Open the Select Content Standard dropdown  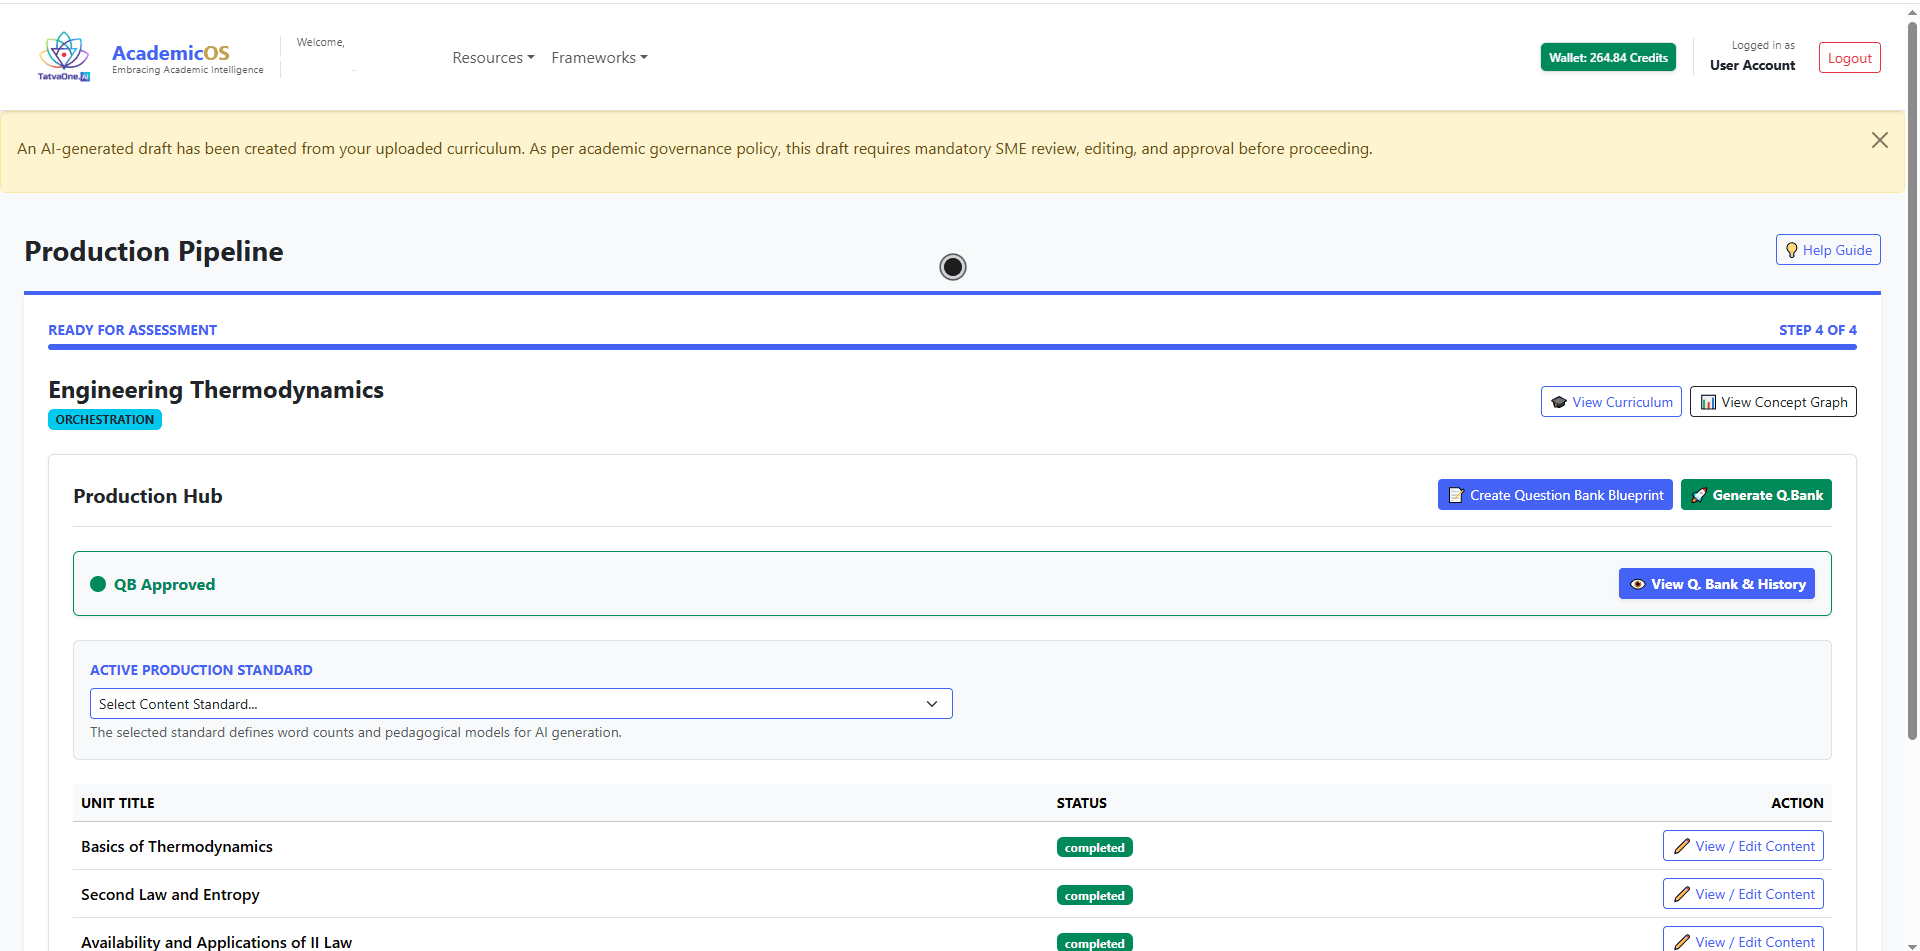pyautogui.click(x=520, y=704)
